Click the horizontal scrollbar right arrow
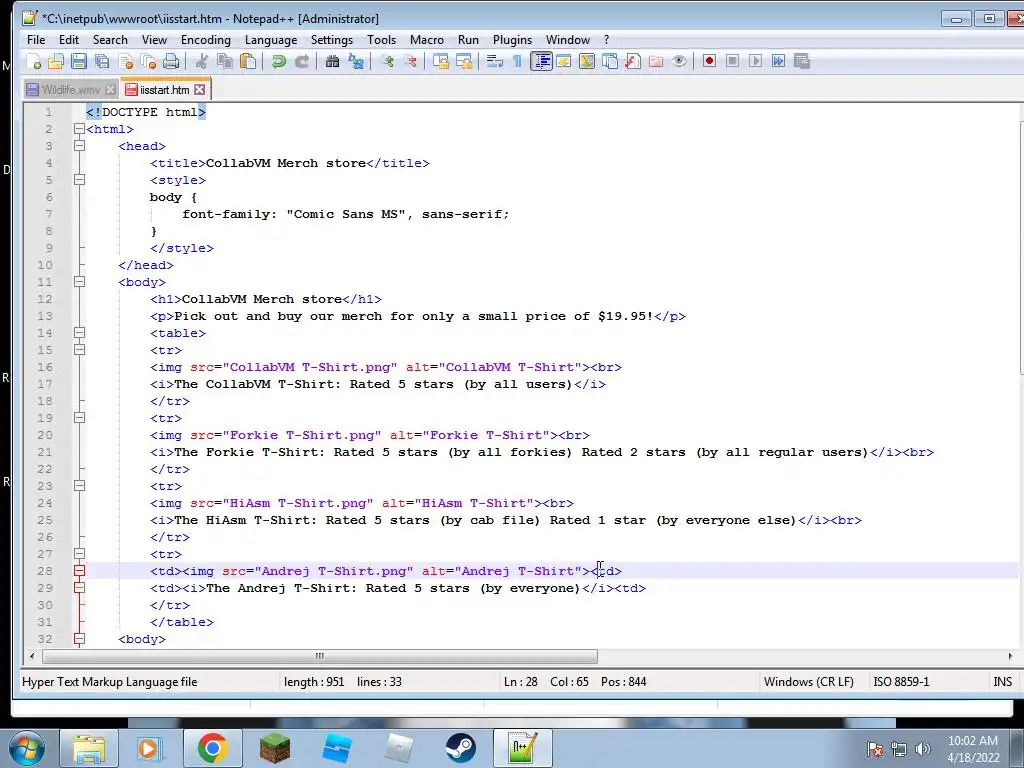This screenshot has height=768, width=1024. 1010,656
